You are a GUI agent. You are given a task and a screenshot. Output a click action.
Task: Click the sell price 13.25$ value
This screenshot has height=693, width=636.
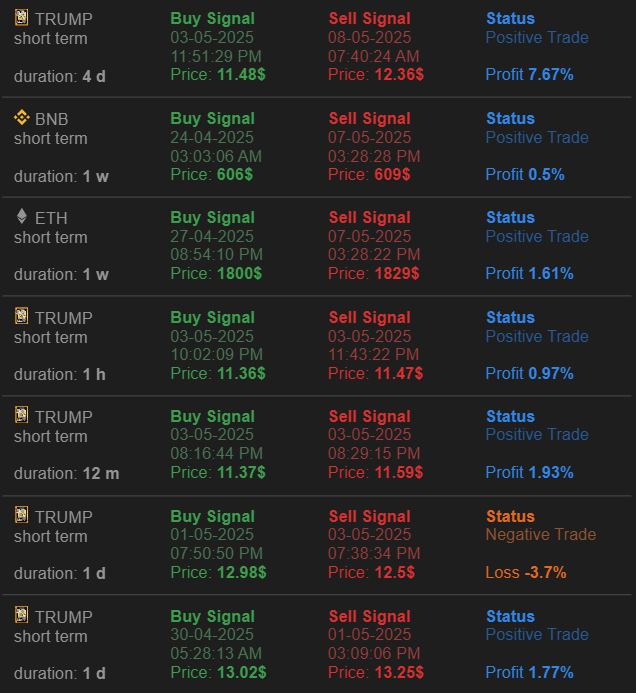[x=399, y=673]
